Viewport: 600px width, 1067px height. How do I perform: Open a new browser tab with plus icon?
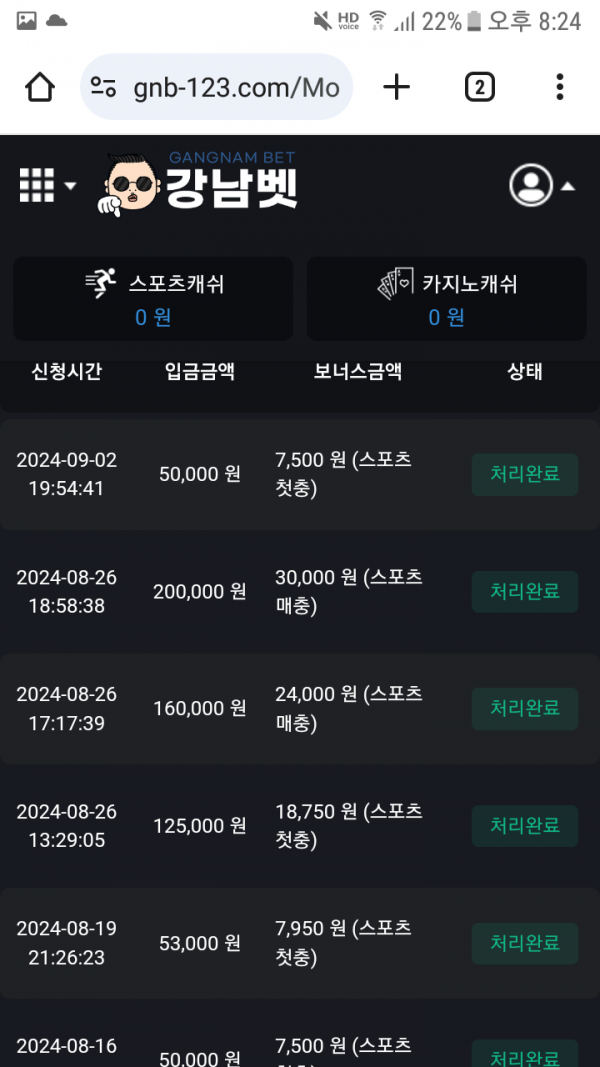[397, 88]
